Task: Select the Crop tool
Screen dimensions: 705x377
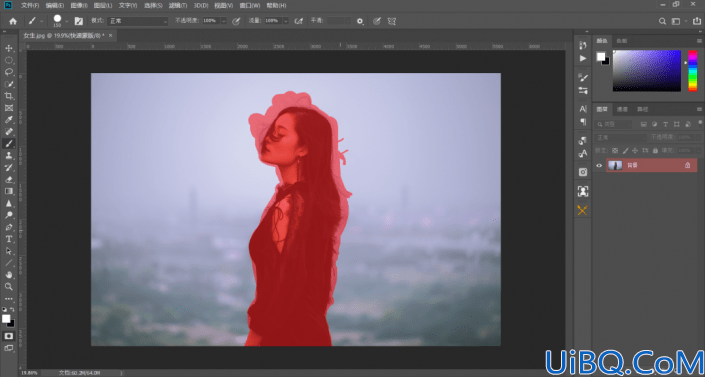Action: 9,96
